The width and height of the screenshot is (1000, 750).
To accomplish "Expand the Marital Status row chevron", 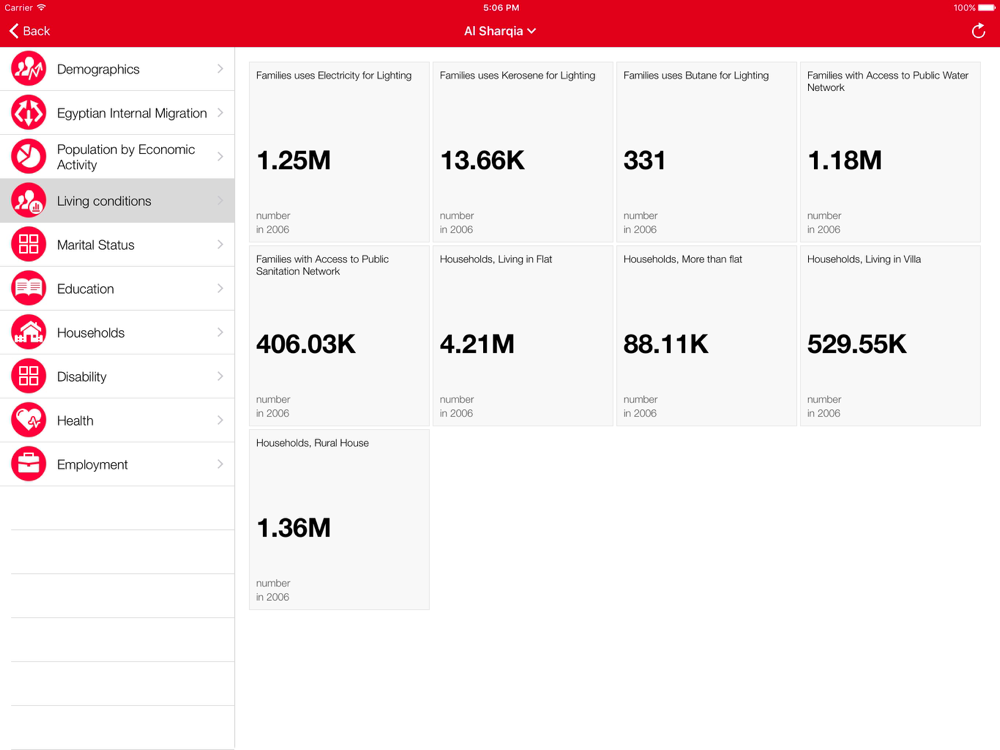I will point(220,245).
